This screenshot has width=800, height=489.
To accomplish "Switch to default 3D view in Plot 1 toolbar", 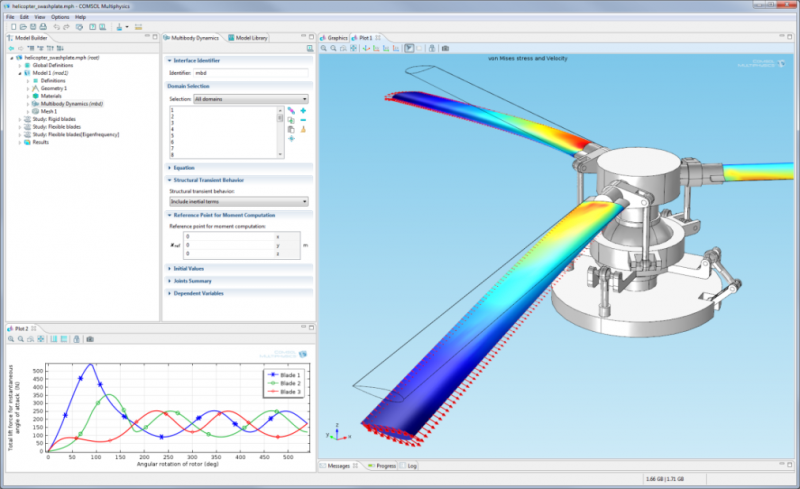I will click(366, 48).
